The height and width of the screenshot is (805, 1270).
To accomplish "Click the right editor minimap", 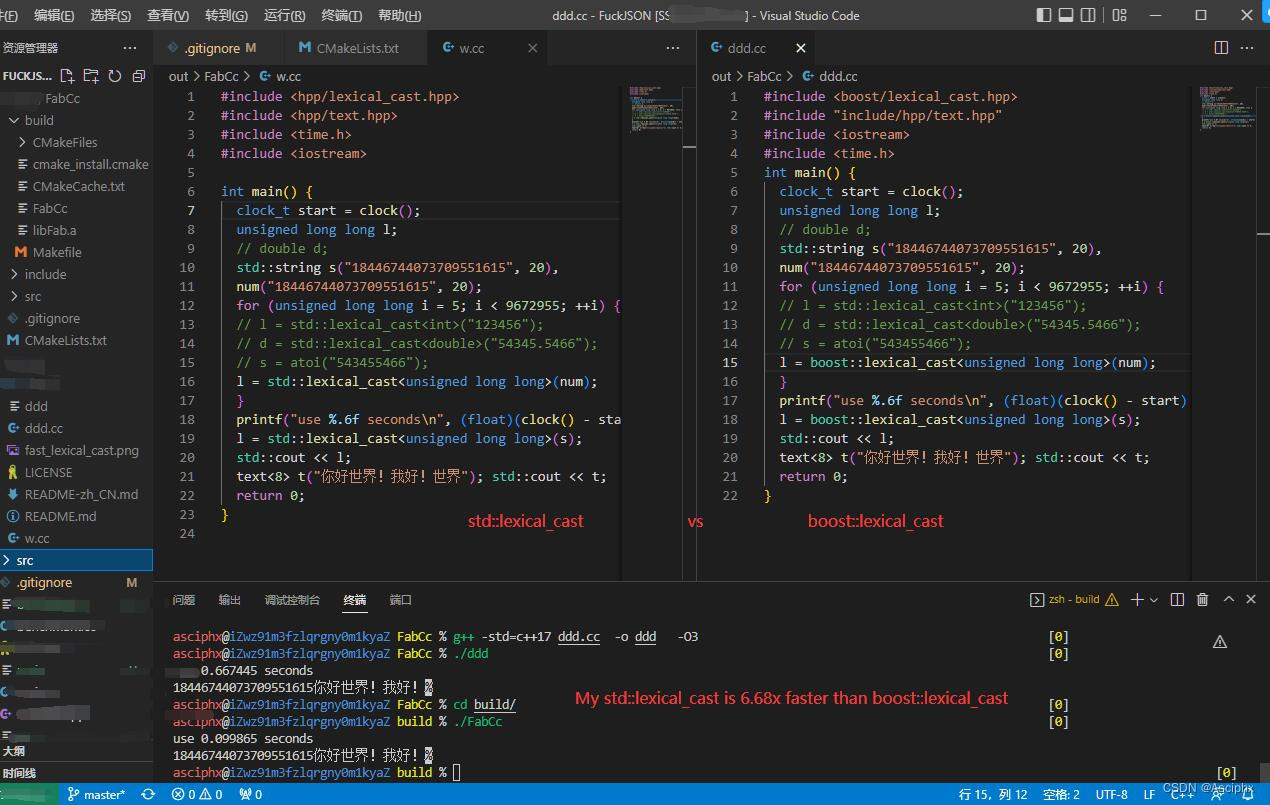I will [x=1227, y=330].
